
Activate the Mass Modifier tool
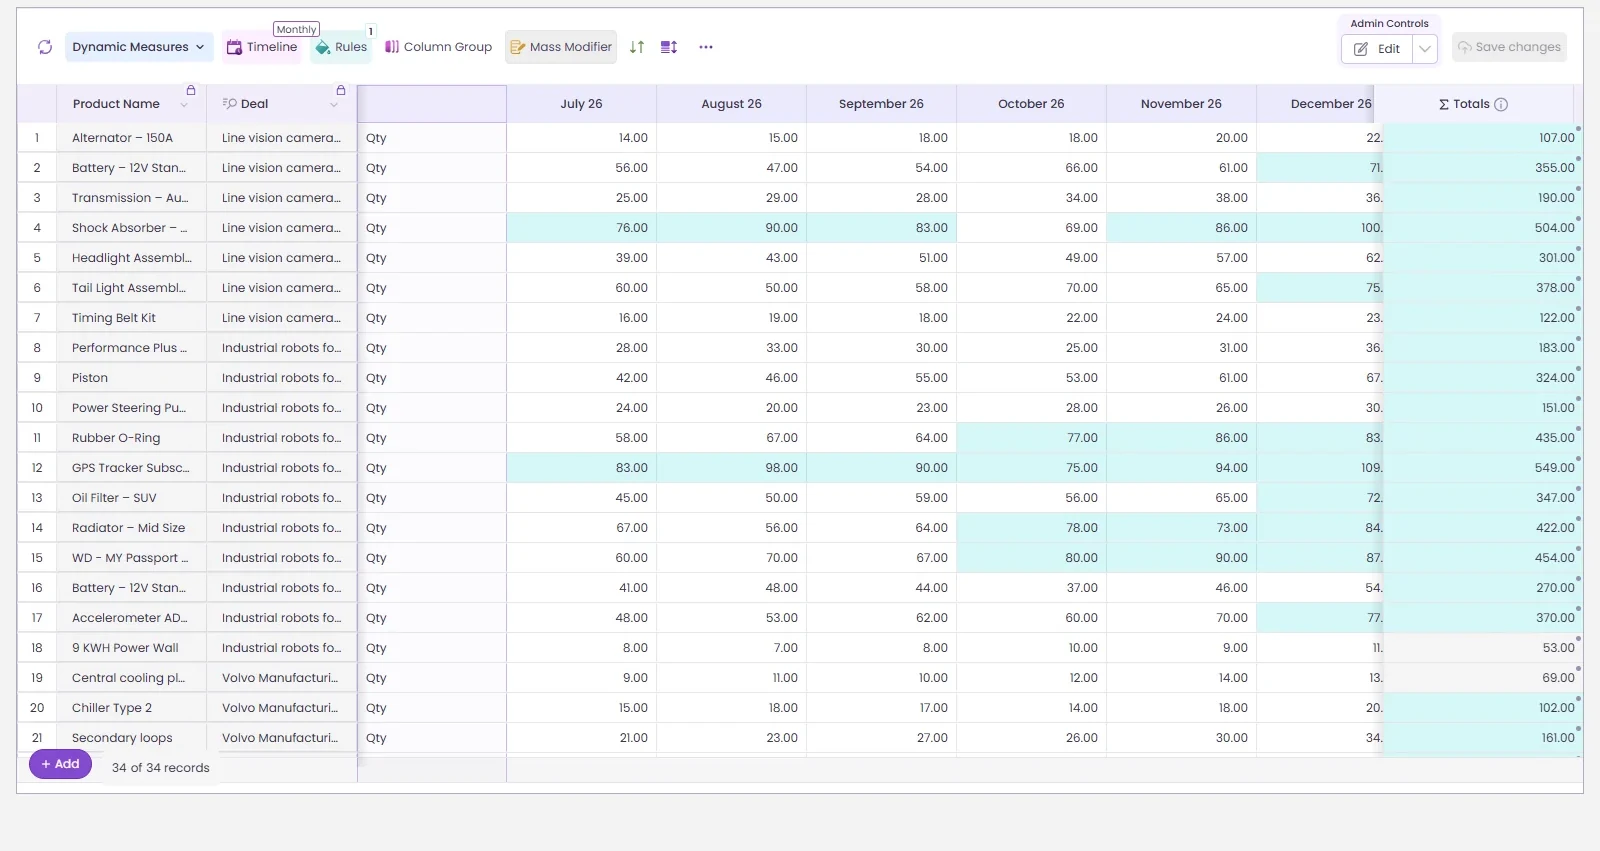[x=560, y=47]
